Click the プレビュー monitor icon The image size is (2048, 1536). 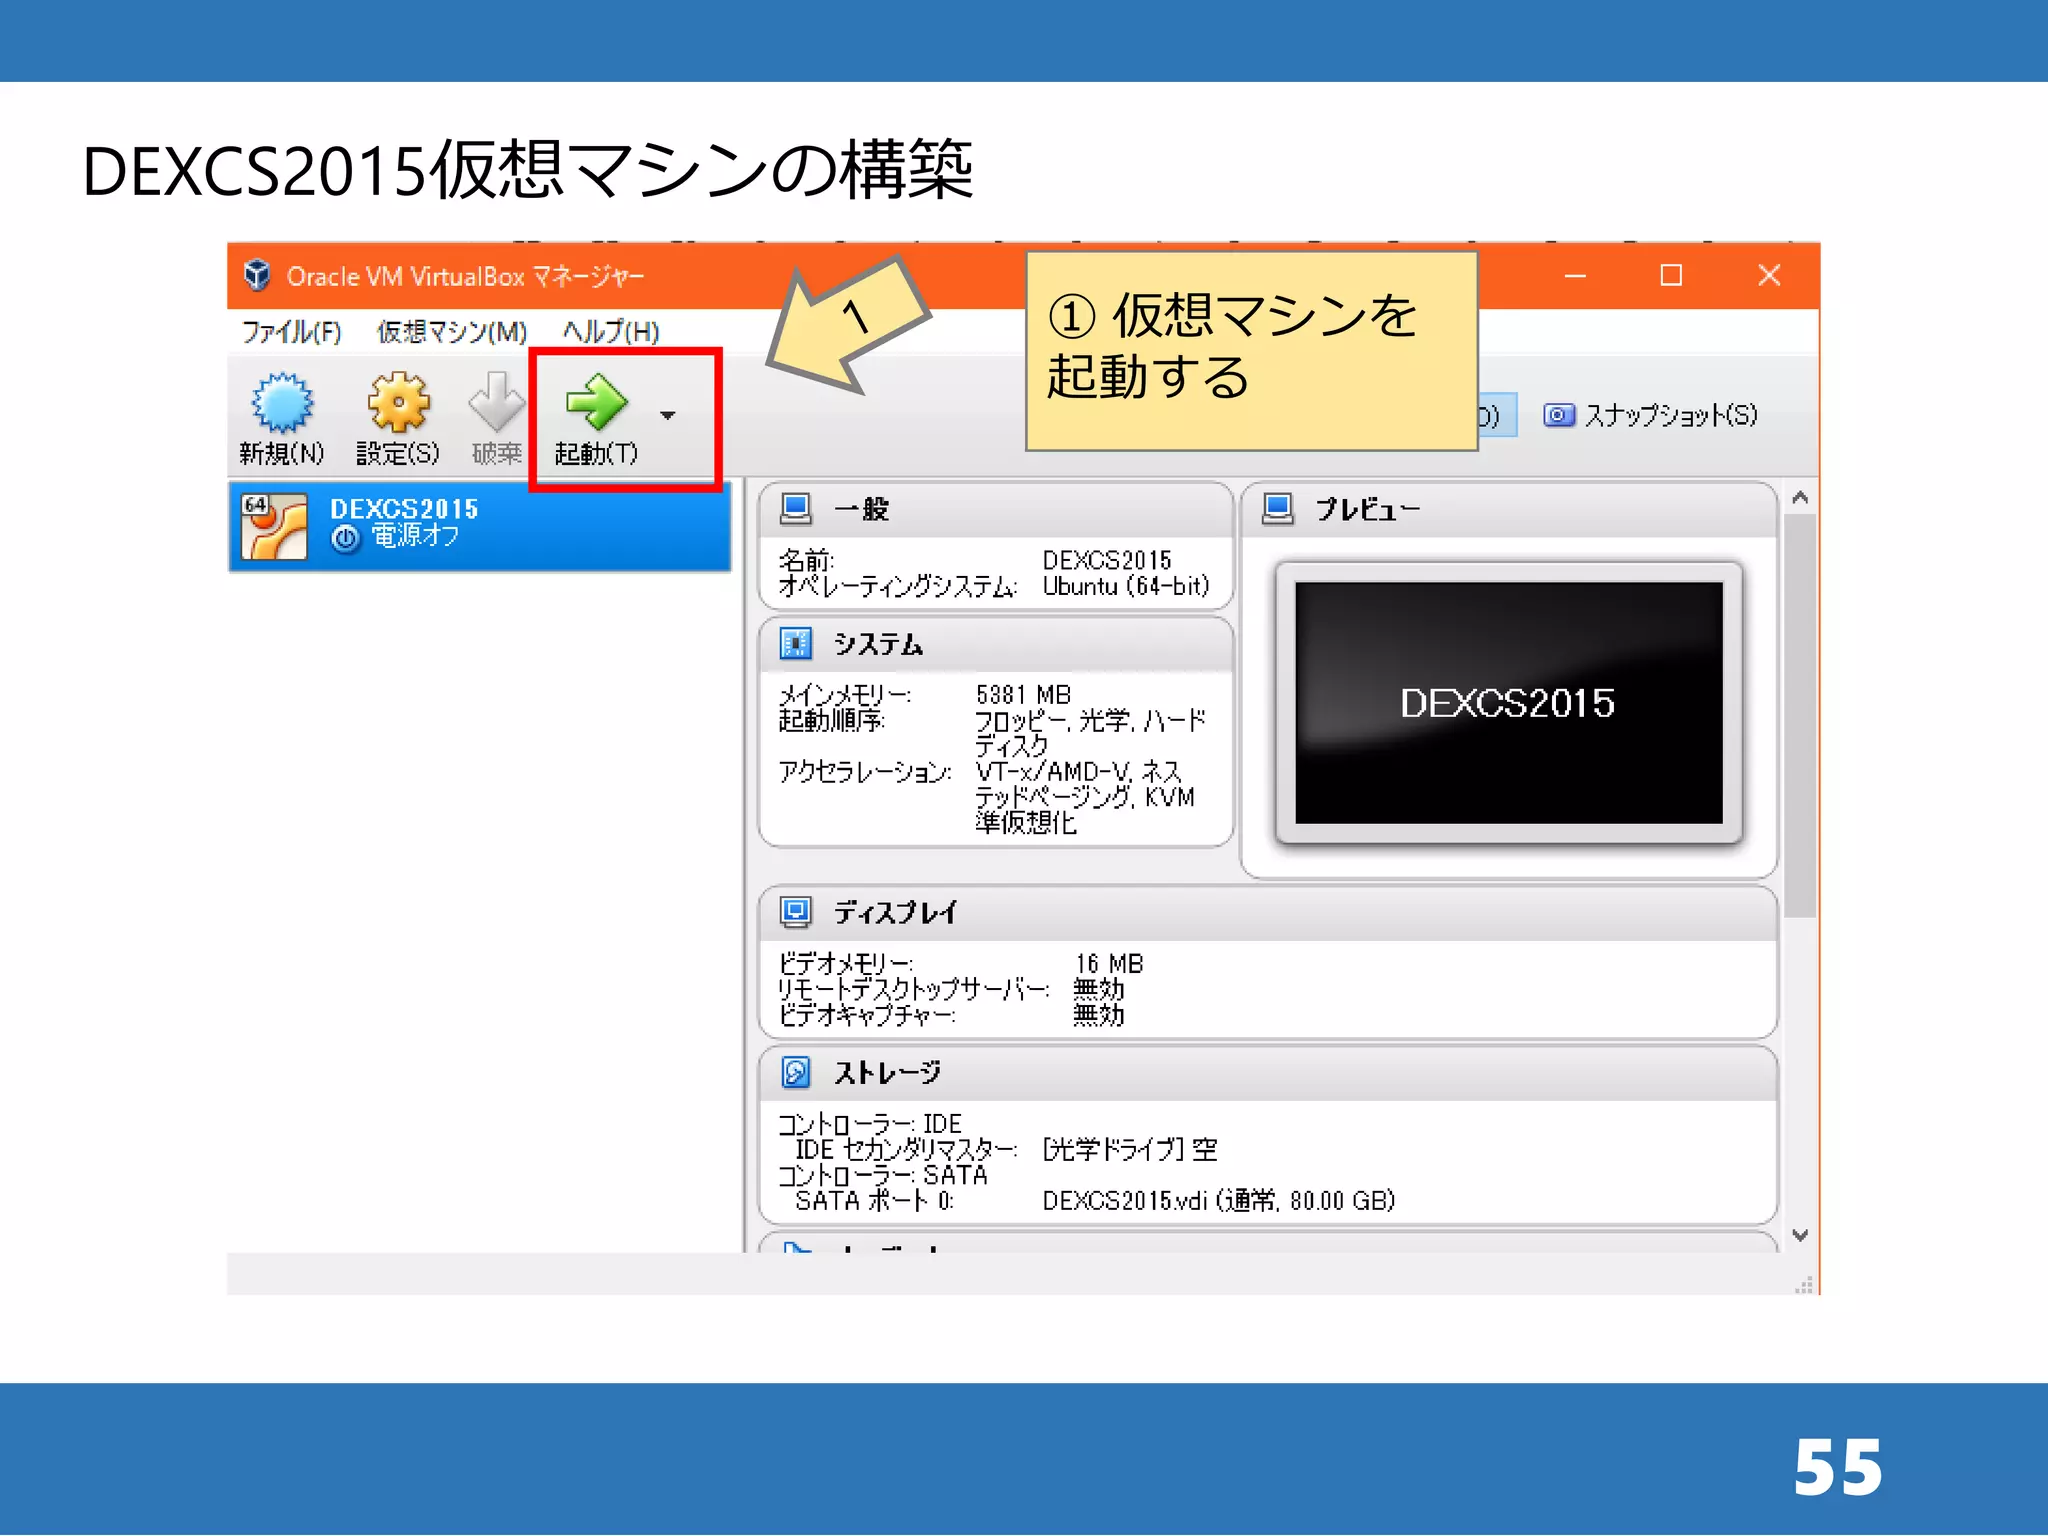point(1278,509)
